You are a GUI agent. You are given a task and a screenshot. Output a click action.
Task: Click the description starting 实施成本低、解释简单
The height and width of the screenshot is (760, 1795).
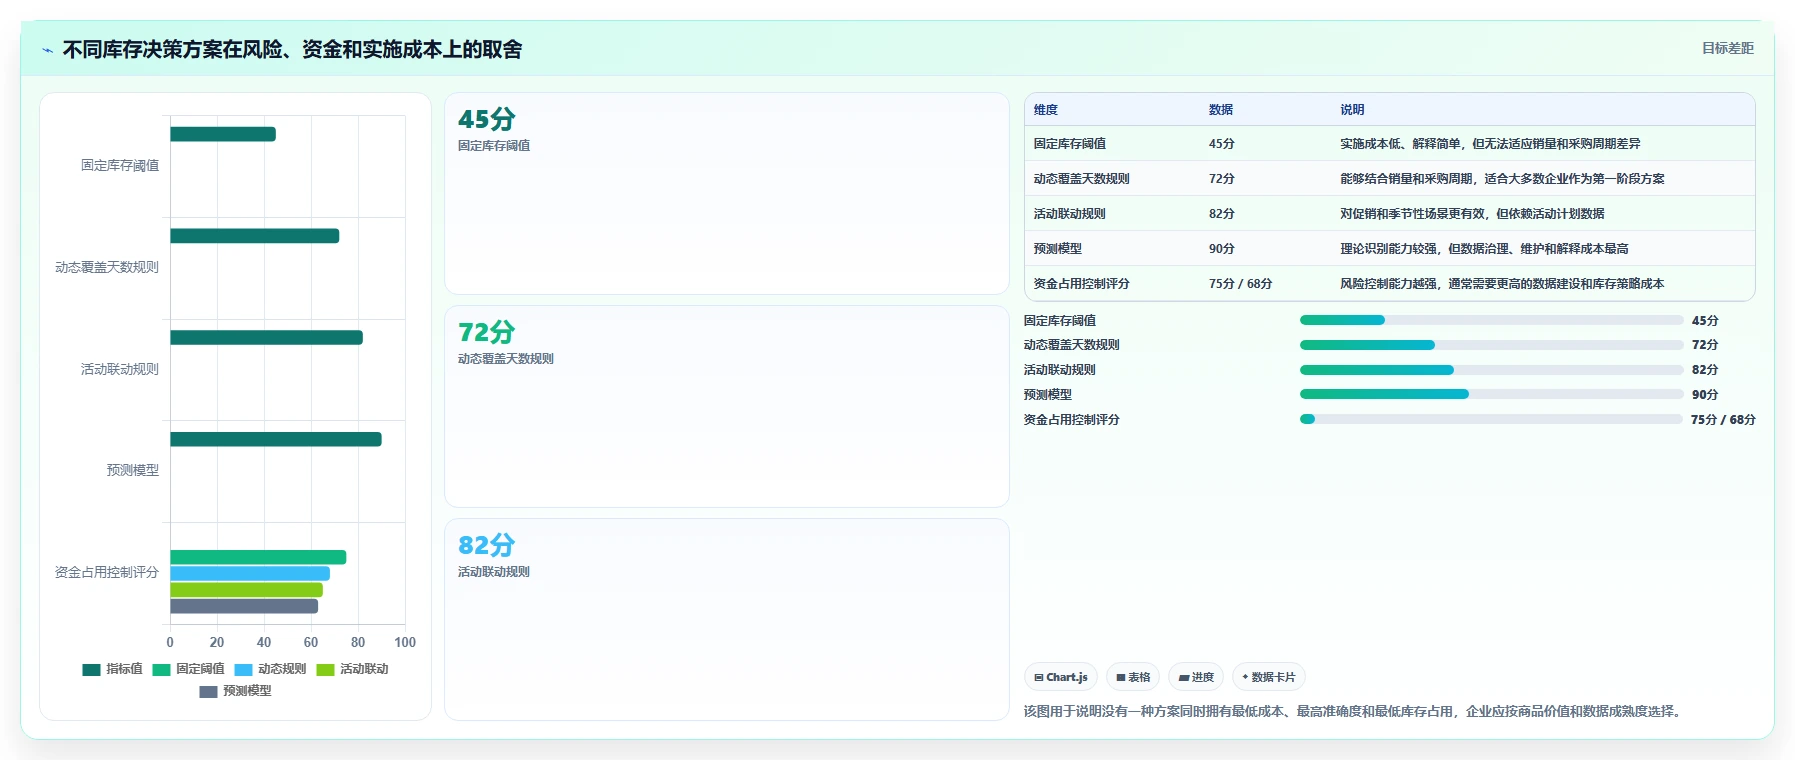click(1490, 144)
